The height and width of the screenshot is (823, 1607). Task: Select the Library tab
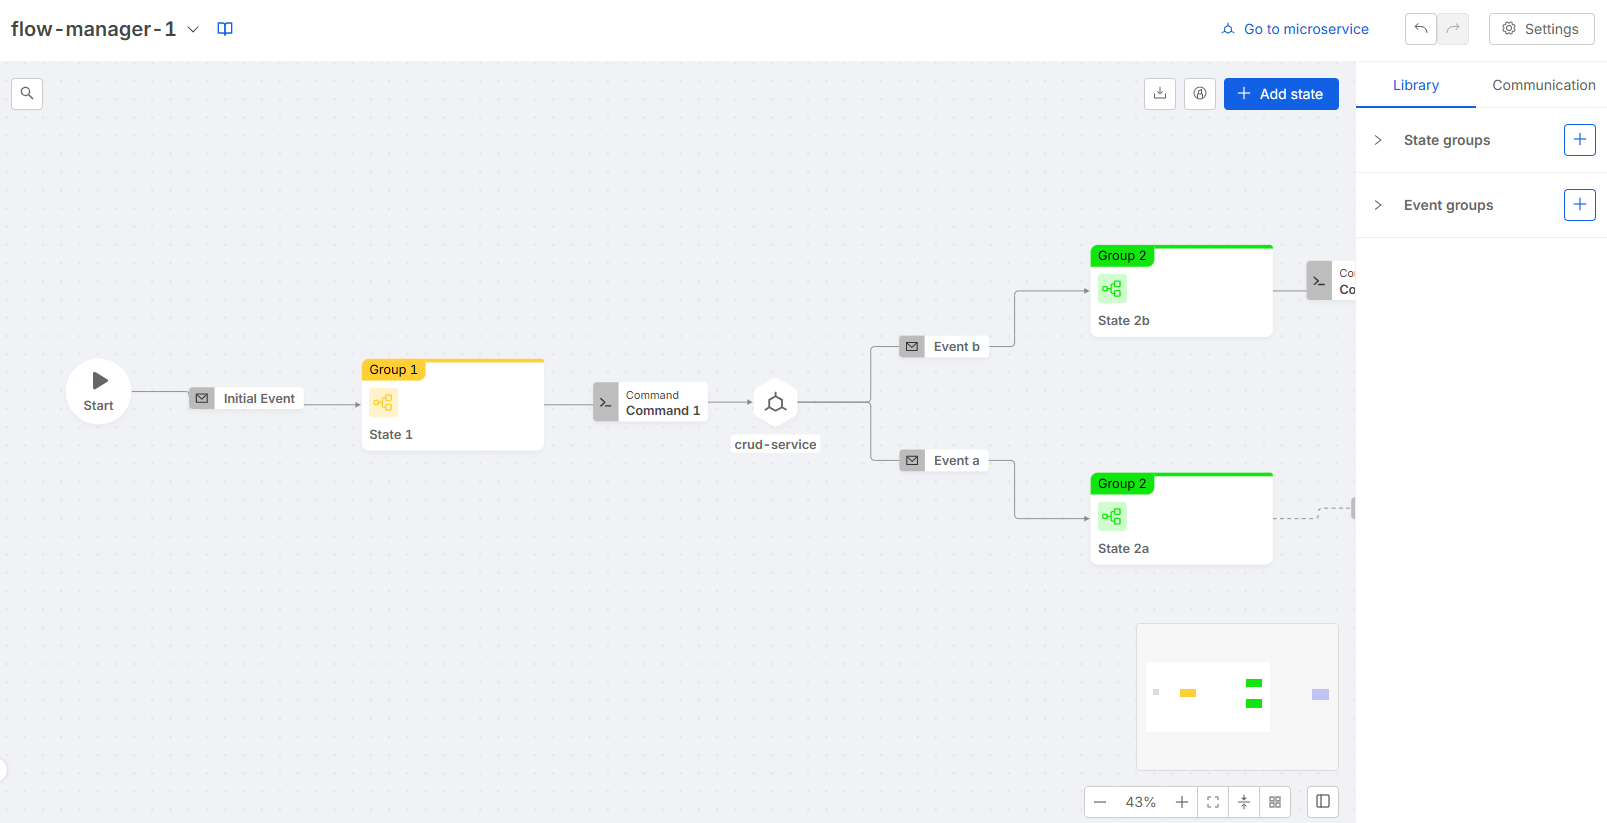1415,85
